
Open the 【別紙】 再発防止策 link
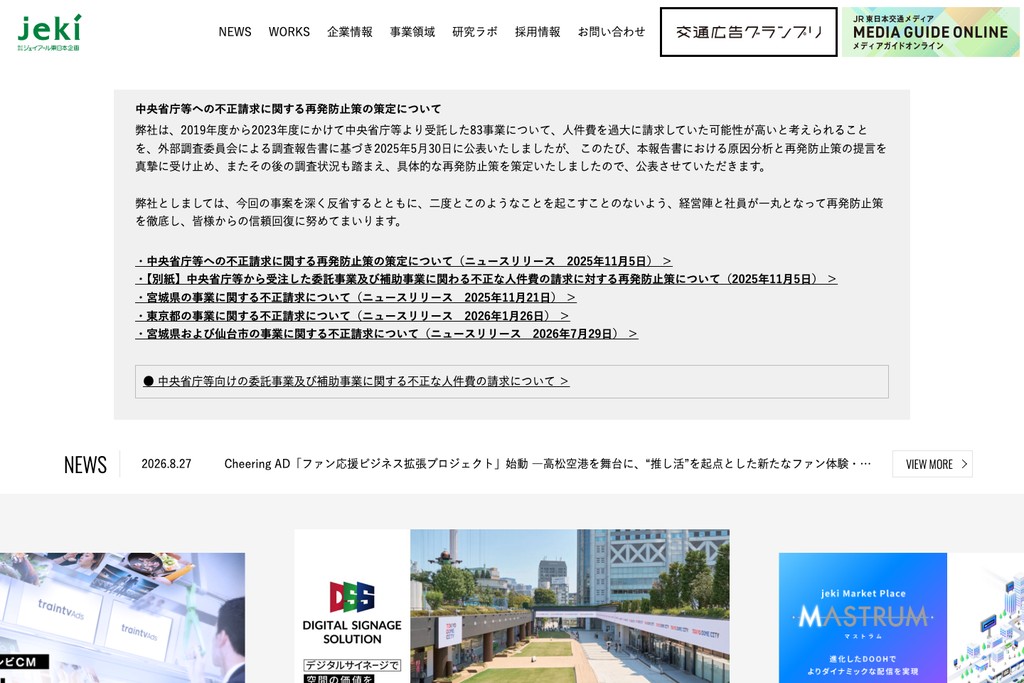tap(486, 279)
